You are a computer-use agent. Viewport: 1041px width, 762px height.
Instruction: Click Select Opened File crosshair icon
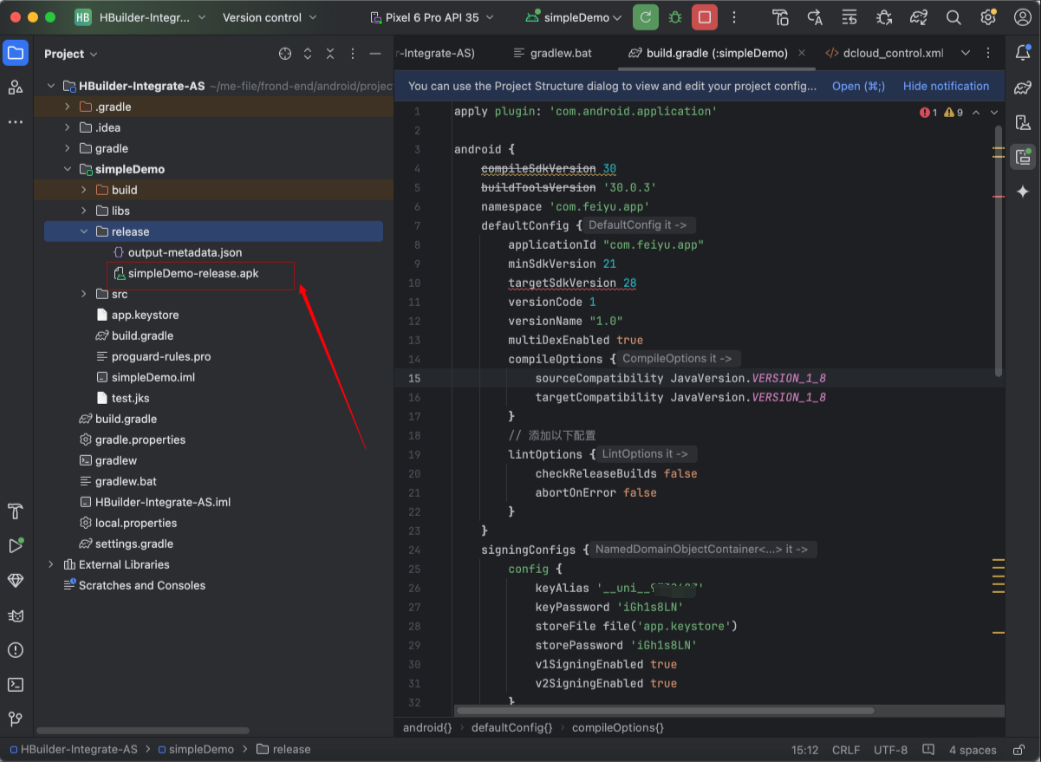(285, 54)
